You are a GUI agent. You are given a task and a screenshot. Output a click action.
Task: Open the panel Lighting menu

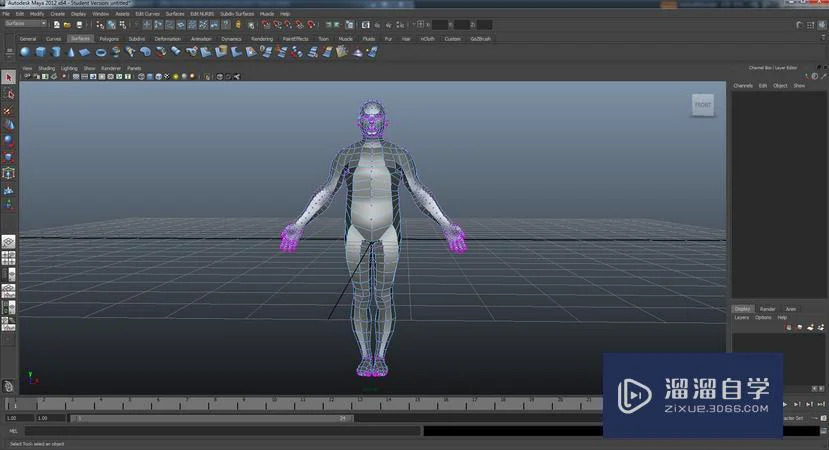pyautogui.click(x=69, y=68)
